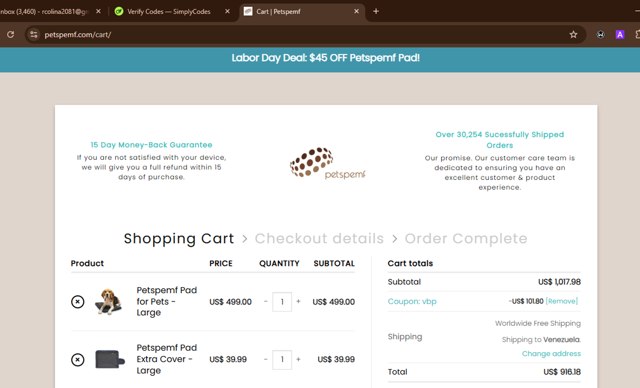Edit quantity field for Extra Cover - Large
Screen dimensions: 640x388
pos(282,359)
